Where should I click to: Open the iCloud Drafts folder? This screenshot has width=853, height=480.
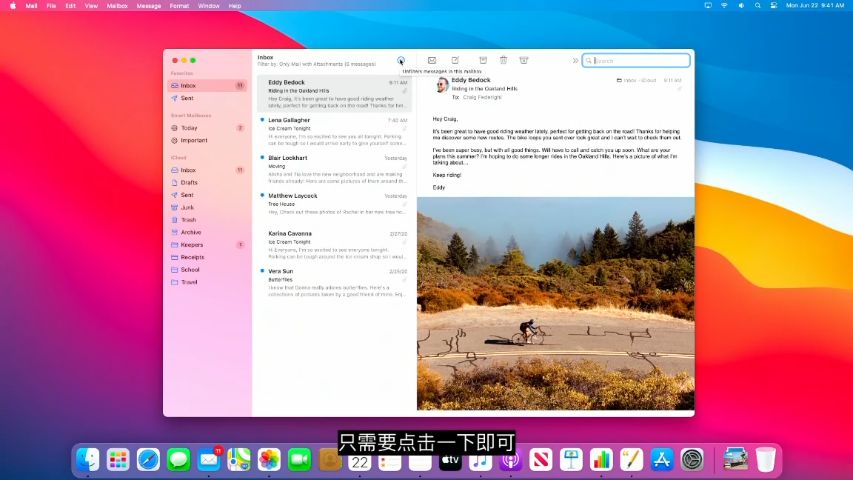[190, 183]
